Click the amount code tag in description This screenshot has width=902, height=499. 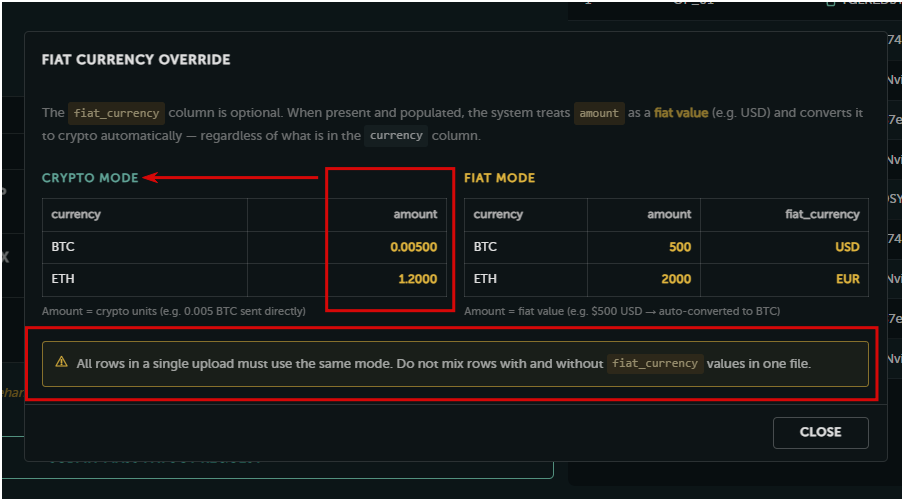[599, 113]
